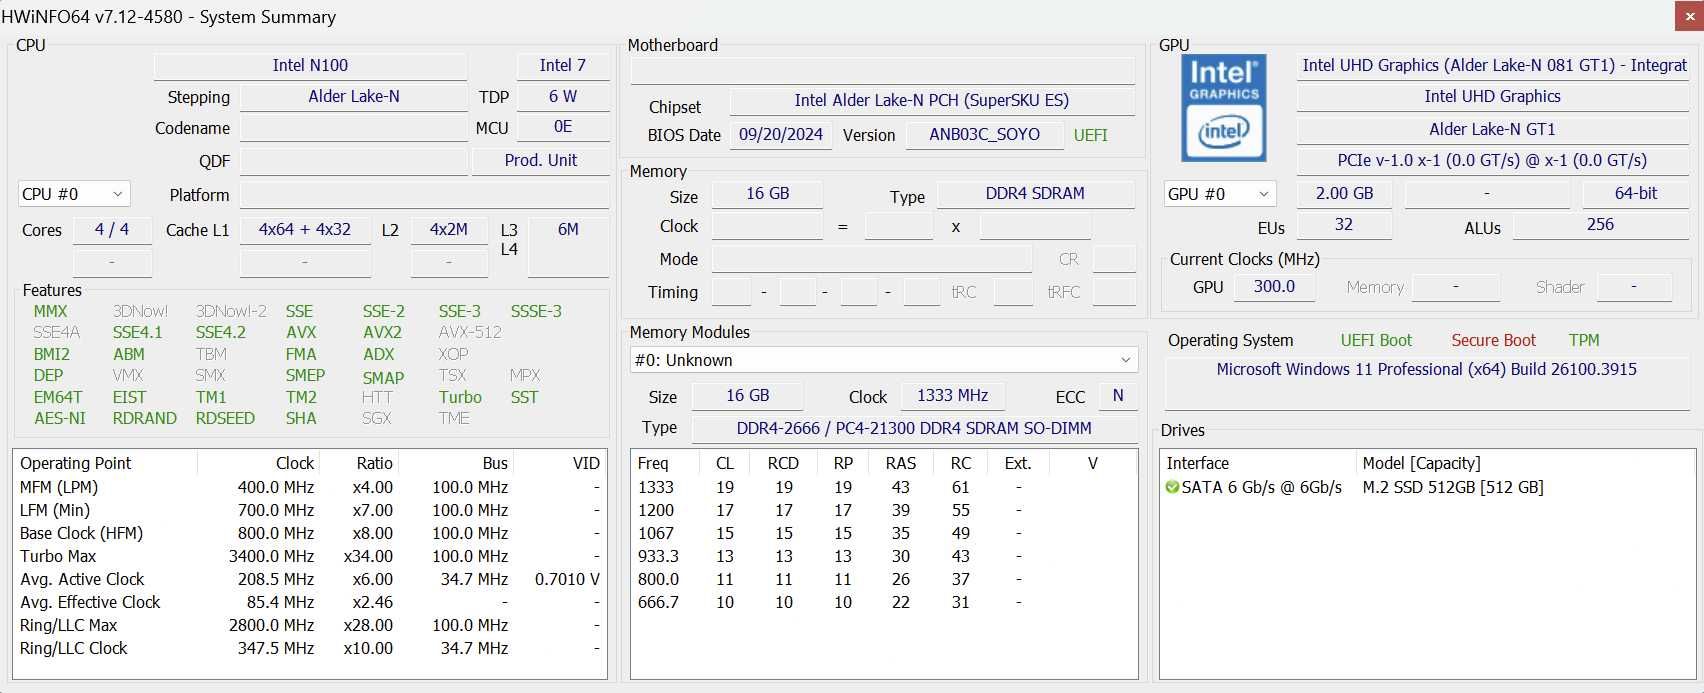Select the 933.3 frequency timing row
This screenshot has height=693, width=1704.
pos(884,556)
